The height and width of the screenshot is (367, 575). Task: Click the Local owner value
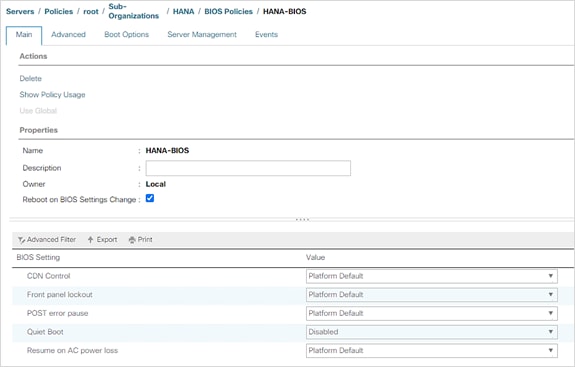155,184
